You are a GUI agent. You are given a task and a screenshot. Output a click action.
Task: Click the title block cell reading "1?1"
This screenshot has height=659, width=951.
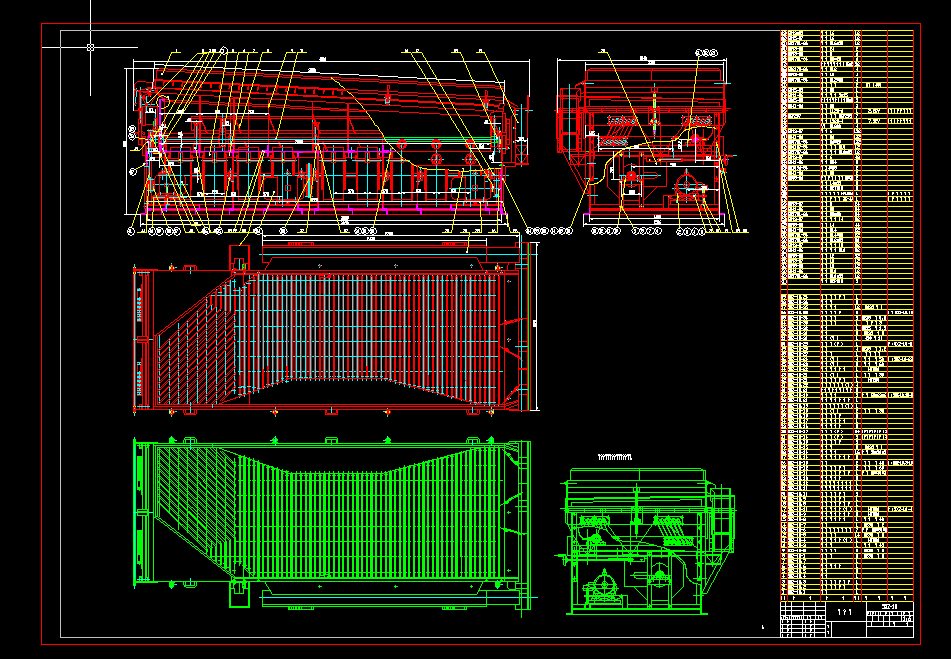coord(845,612)
